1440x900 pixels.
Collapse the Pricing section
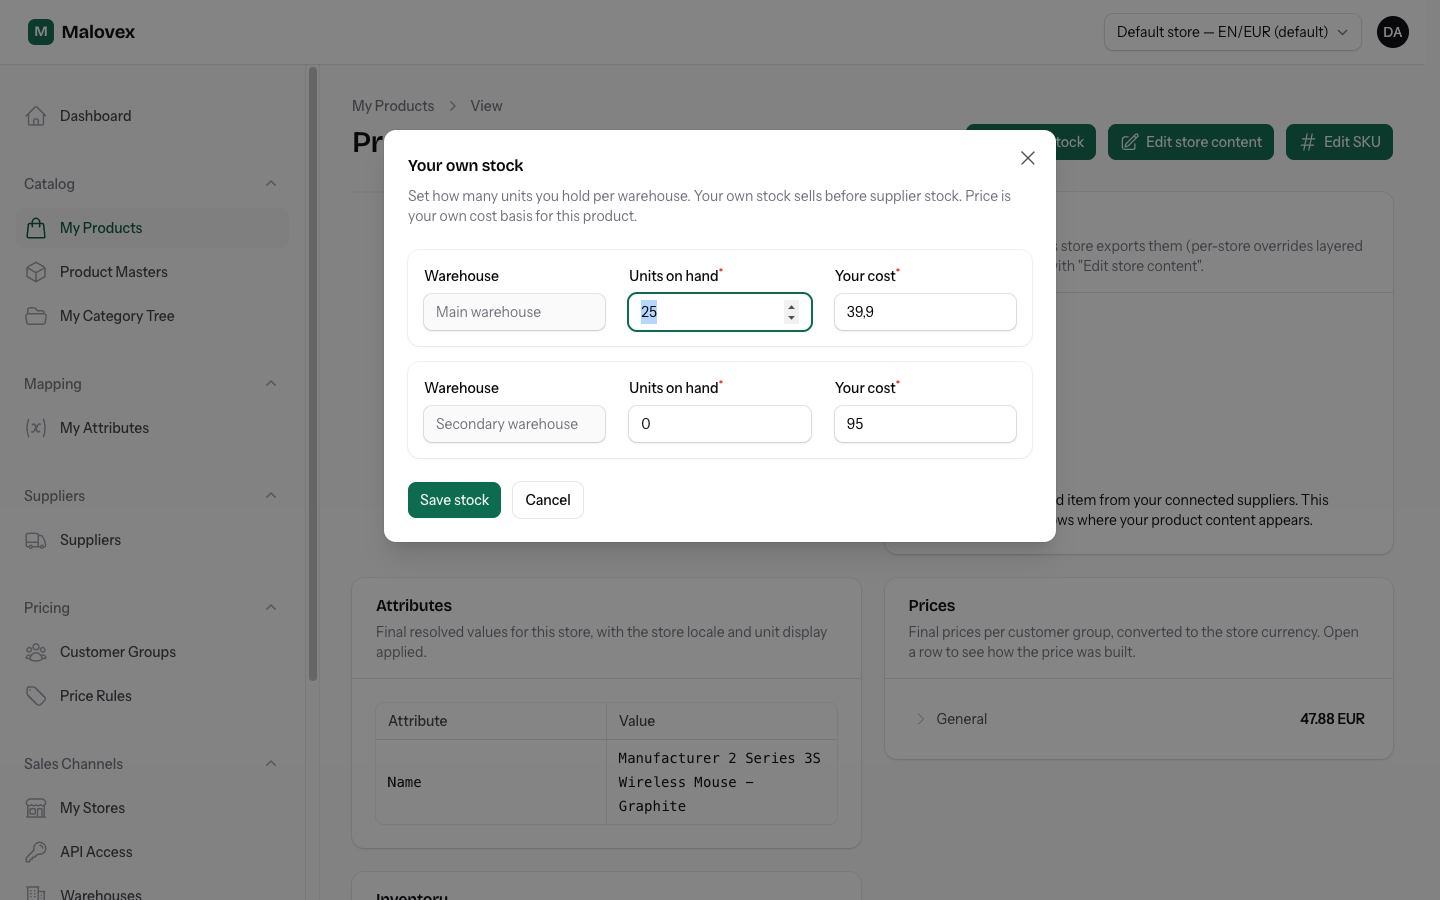(x=271, y=608)
